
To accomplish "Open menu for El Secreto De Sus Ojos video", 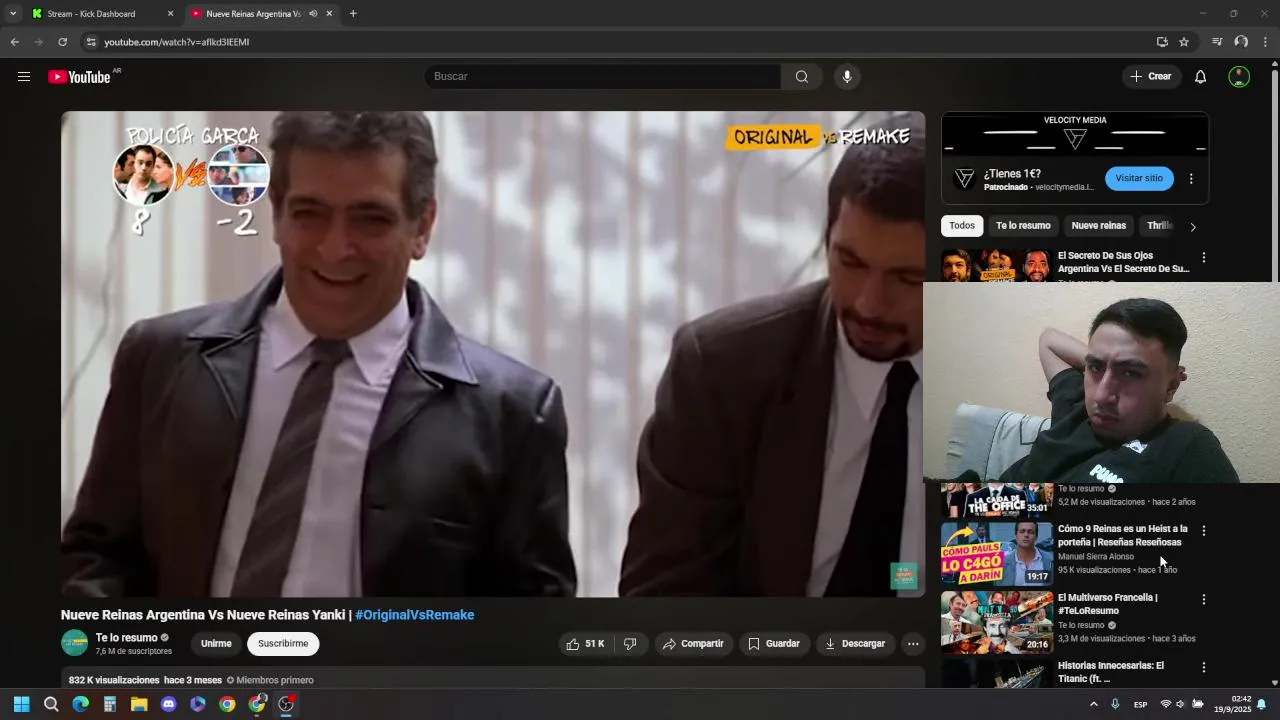I will [1204, 258].
